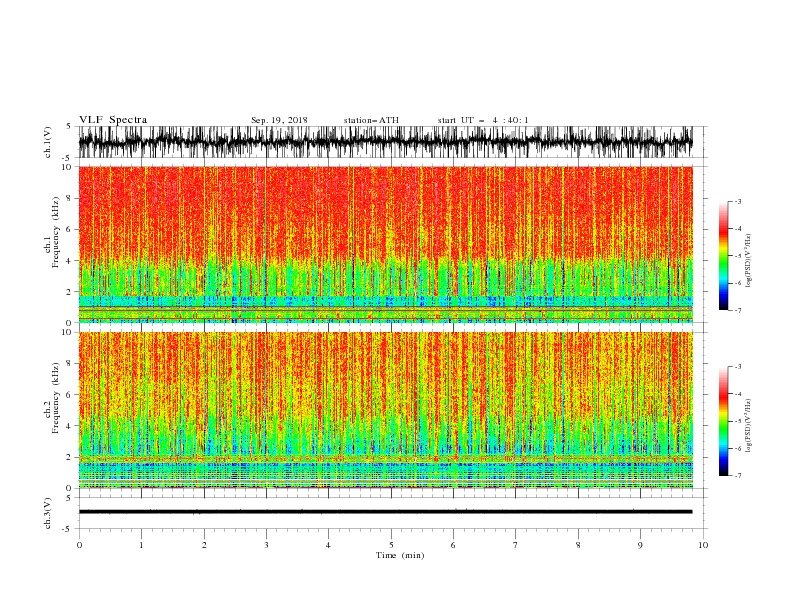Click the 'Time (min)' axis label
Image resolution: width=792 pixels, height=612 pixels.
400,555
